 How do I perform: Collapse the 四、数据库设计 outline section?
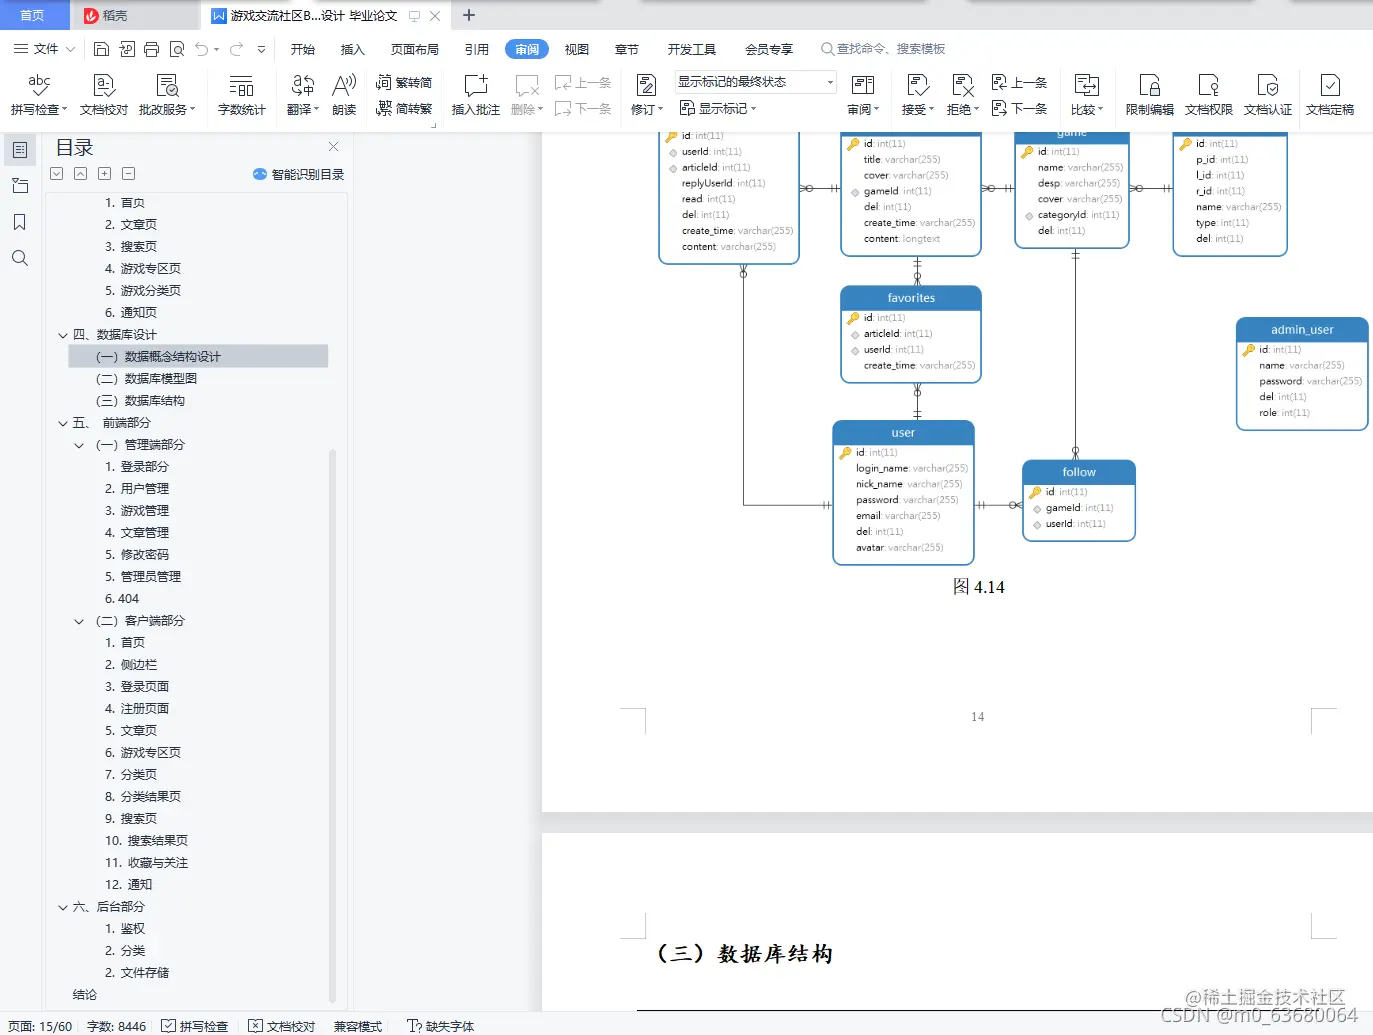point(63,335)
